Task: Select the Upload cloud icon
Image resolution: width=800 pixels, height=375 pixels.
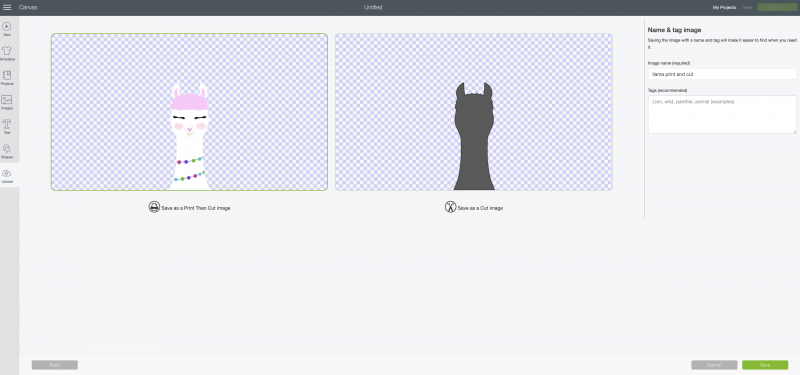Action: click(x=7, y=173)
